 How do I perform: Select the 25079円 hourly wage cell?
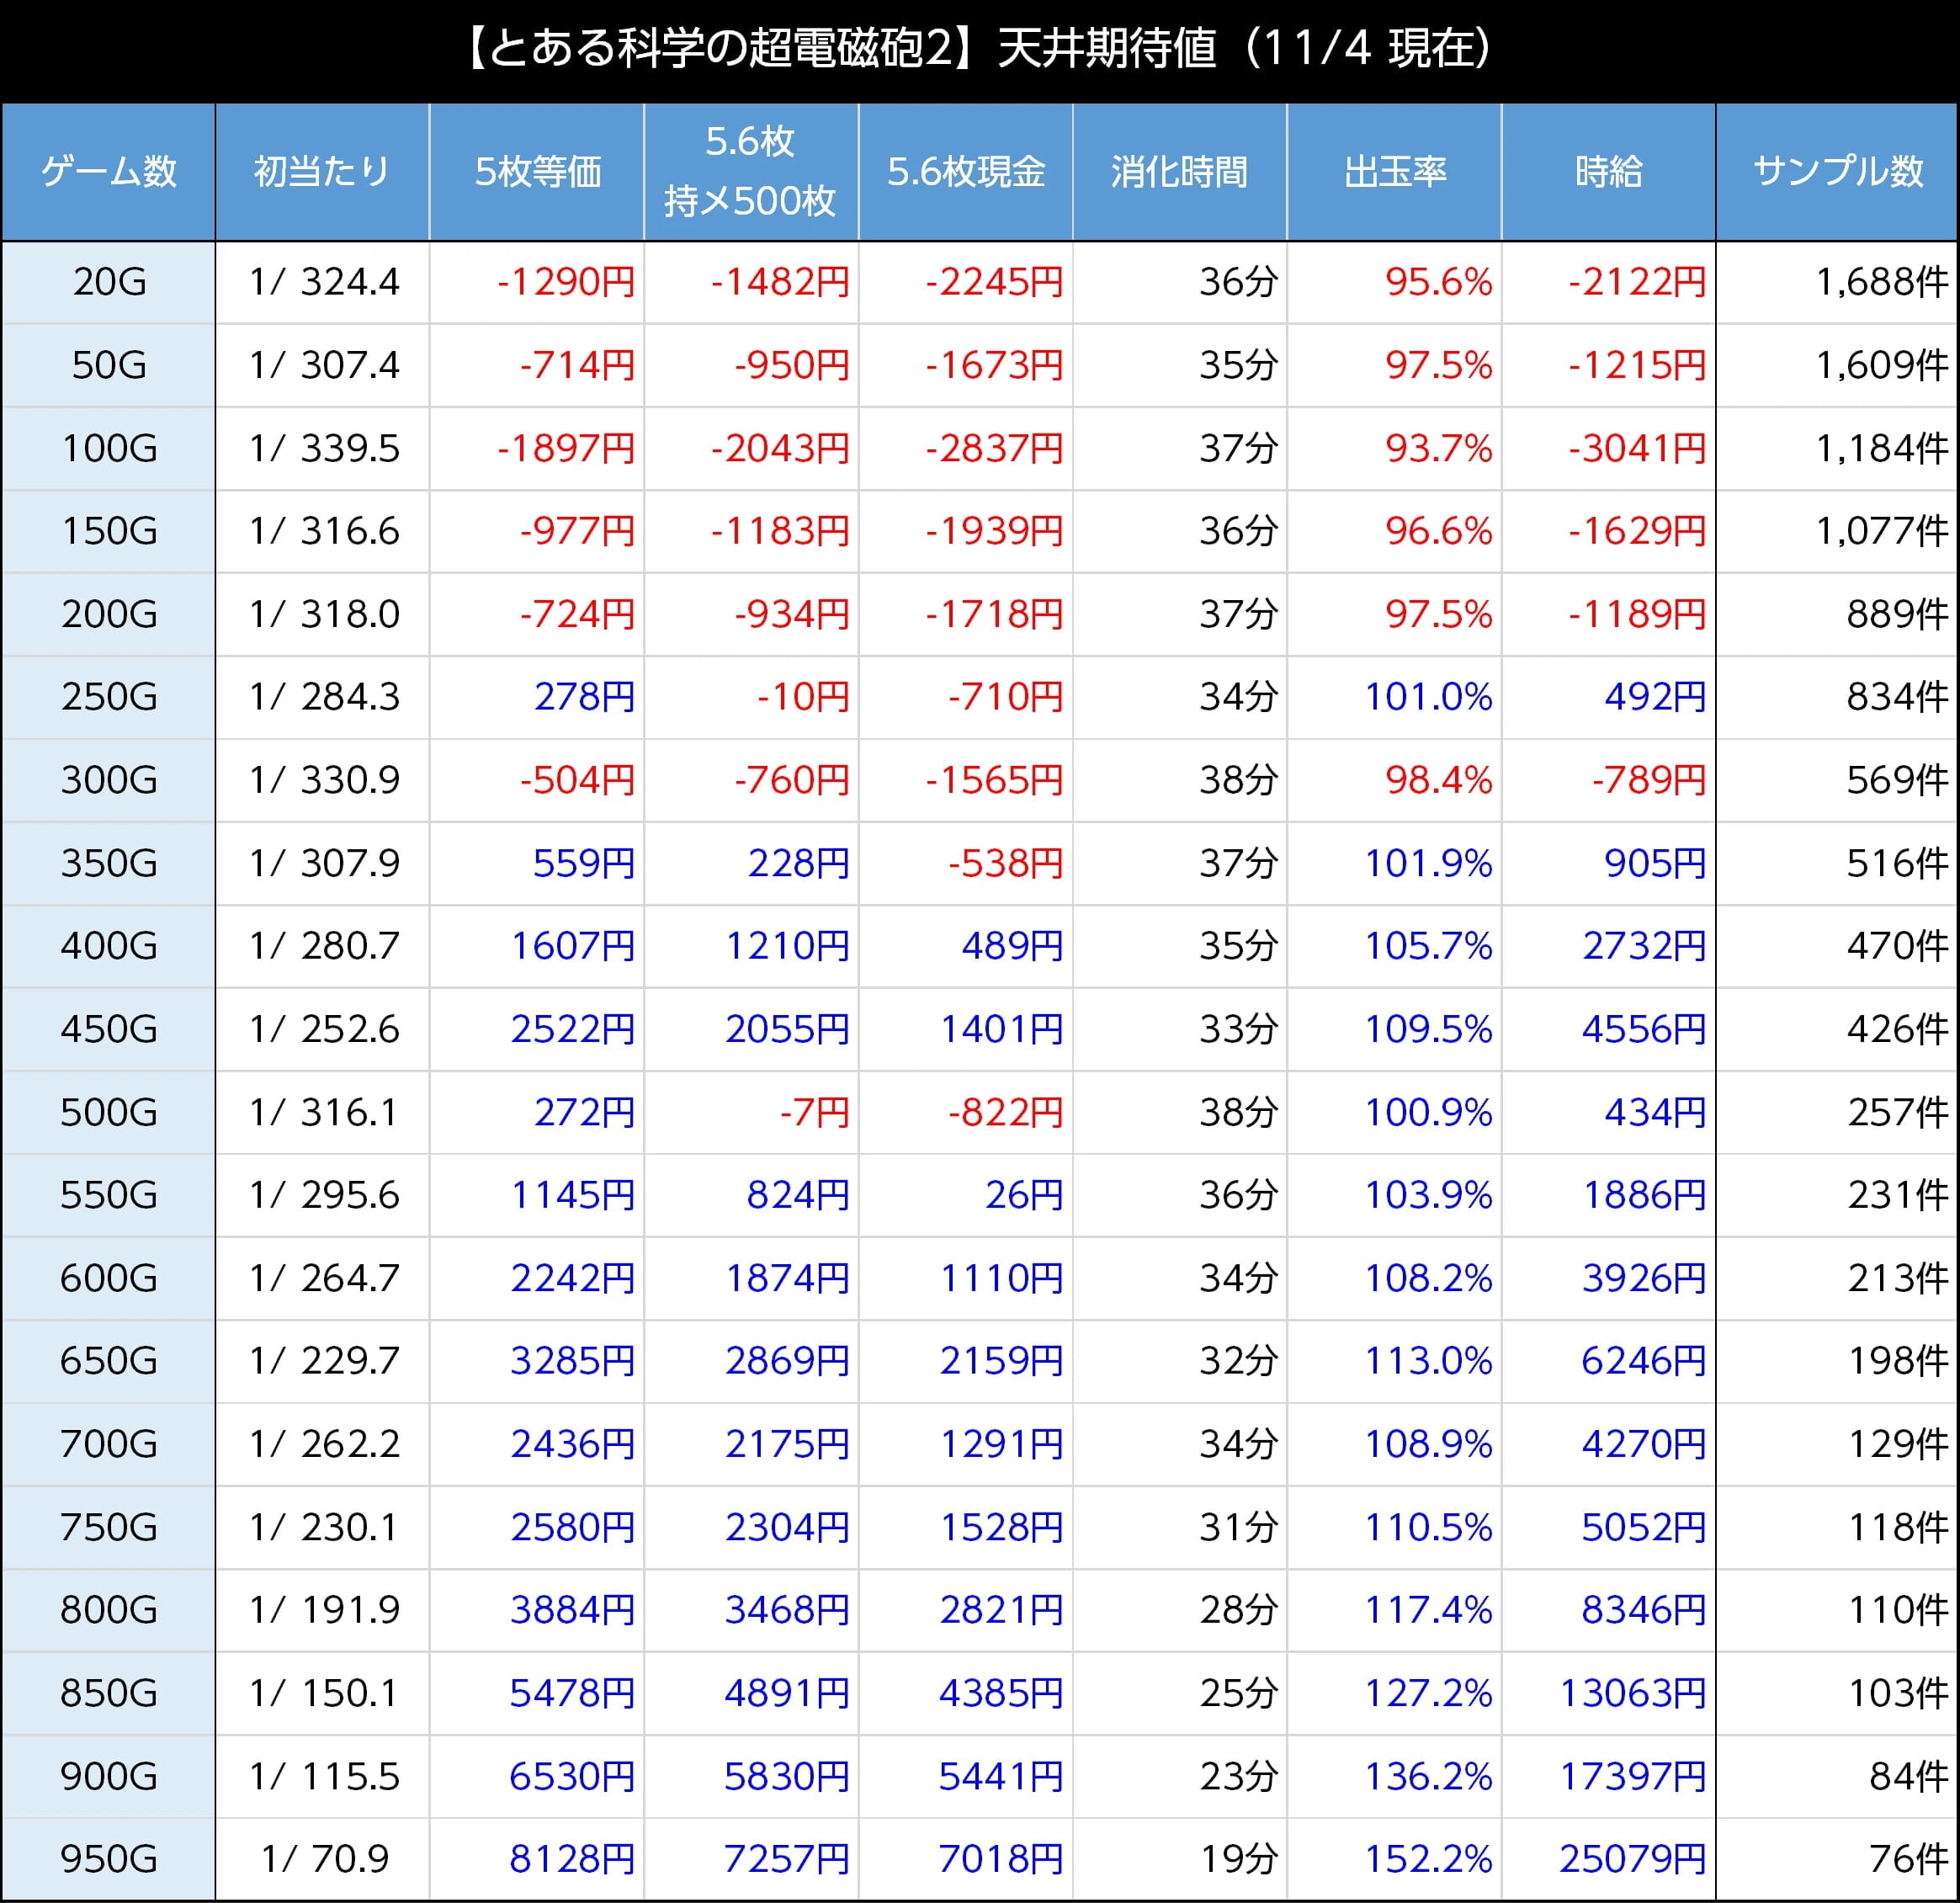click(1632, 1859)
